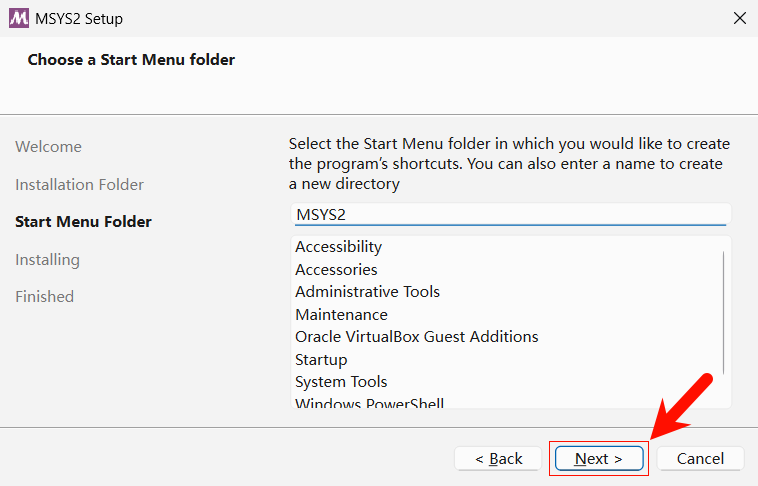Select the Welcome step in sidebar
This screenshot has width=758, height=486.
tap(49, 147)
